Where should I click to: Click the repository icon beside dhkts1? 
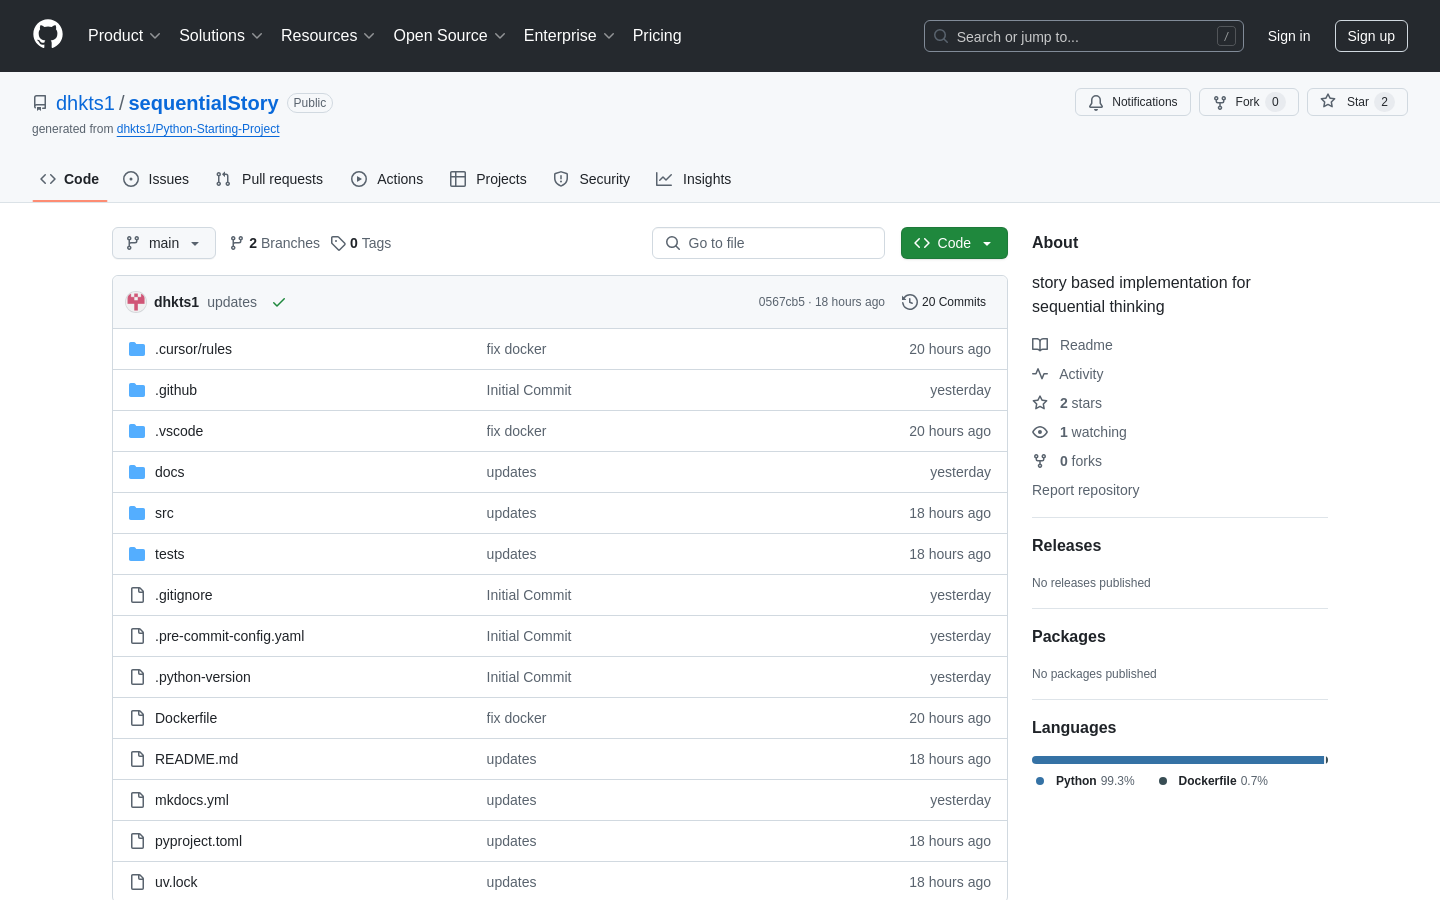click(x=40, y=103)
